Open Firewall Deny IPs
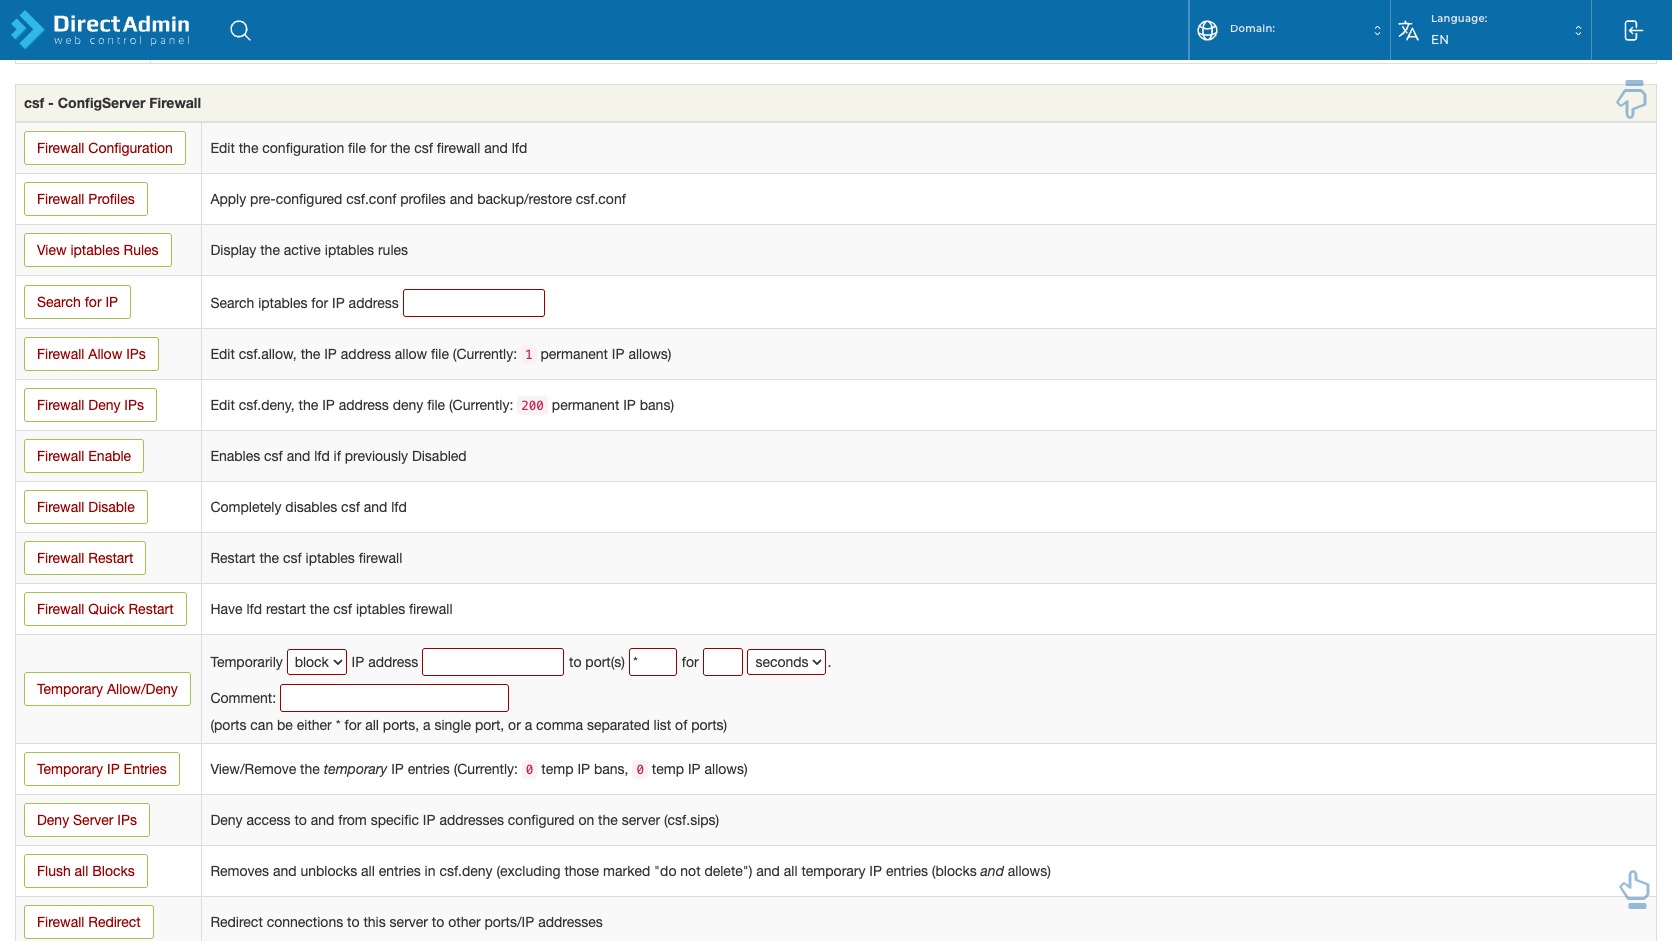Image resolution: width=1672 pixels, height=941 pixels. pyautogui.click(x=90, y=405)
